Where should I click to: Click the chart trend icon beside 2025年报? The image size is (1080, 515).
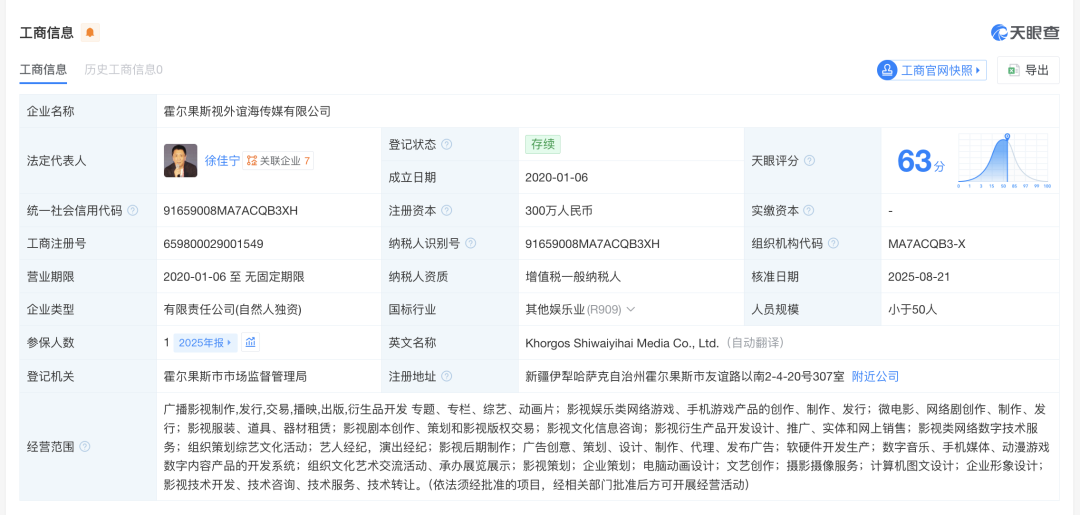tap(251, 342)
